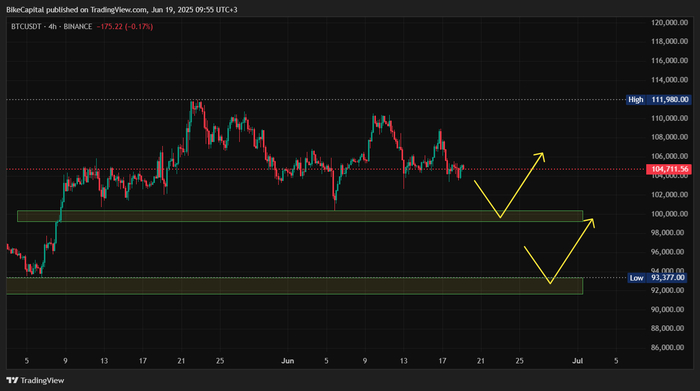Select the upper green support zone

(300, 216)
